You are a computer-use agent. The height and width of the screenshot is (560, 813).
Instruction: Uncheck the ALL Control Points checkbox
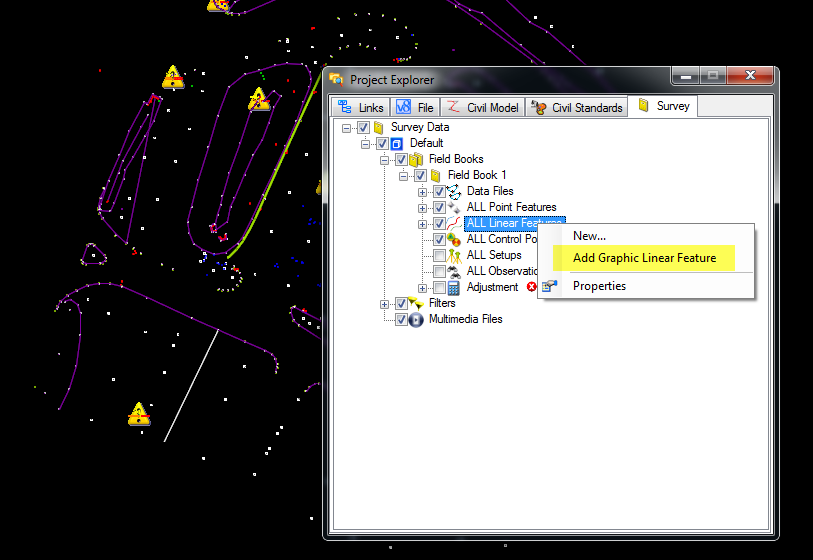pyautogui.click(x=439, y=240)
